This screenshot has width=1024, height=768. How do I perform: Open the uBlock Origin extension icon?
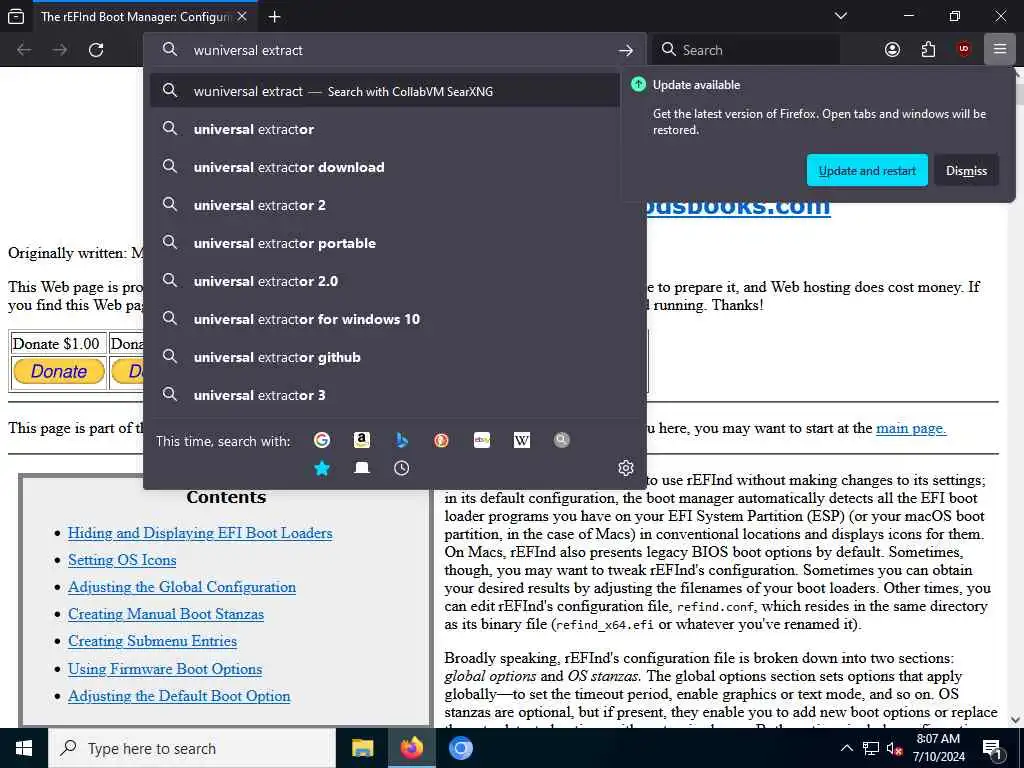pyautogui.click(x=964, y=50)
